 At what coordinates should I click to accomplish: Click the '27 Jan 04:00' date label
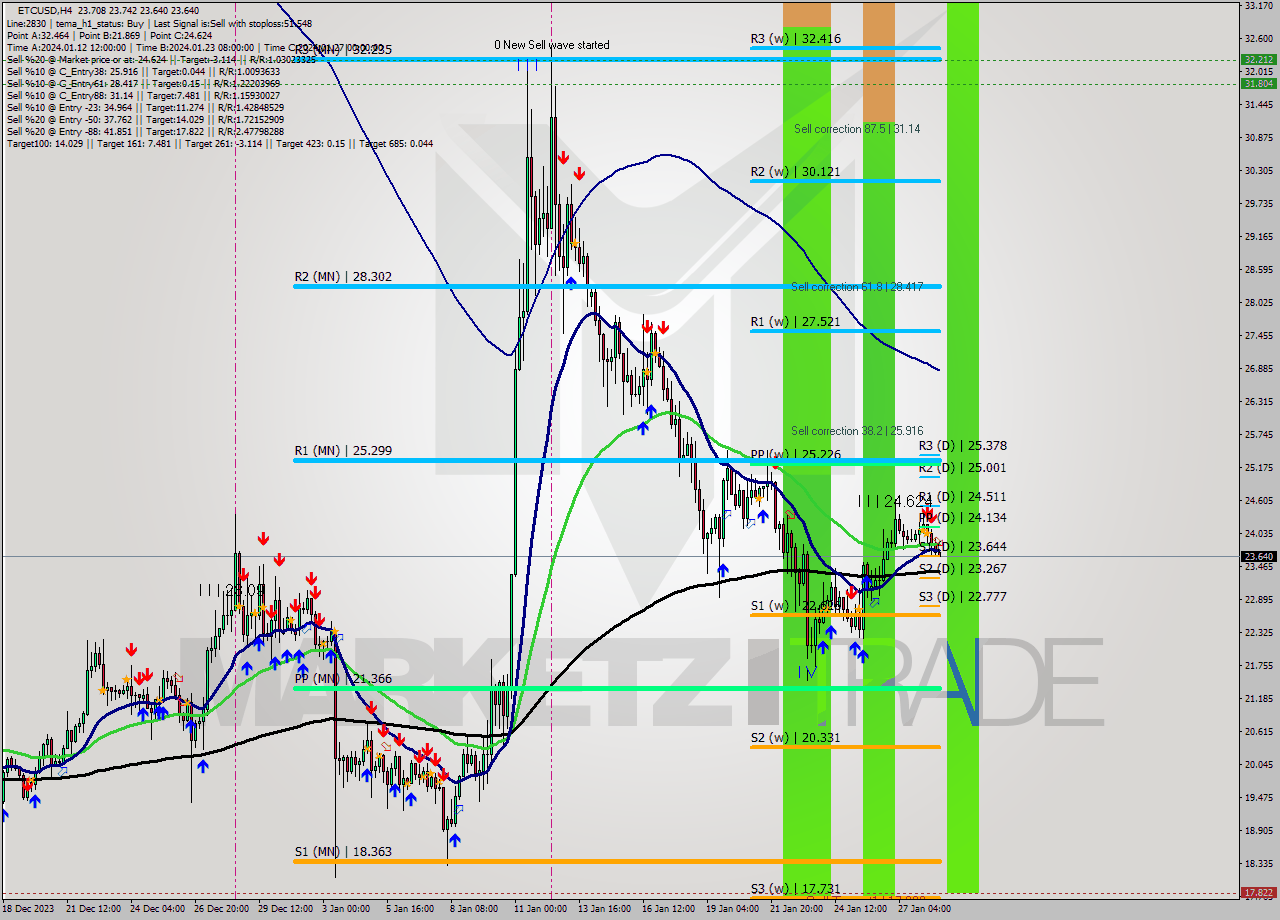click(924, 909)
